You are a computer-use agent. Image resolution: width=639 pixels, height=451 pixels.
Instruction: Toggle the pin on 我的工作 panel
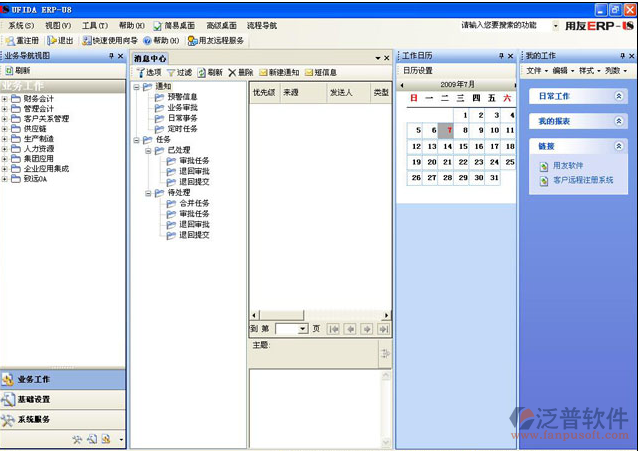click(619, 57)
